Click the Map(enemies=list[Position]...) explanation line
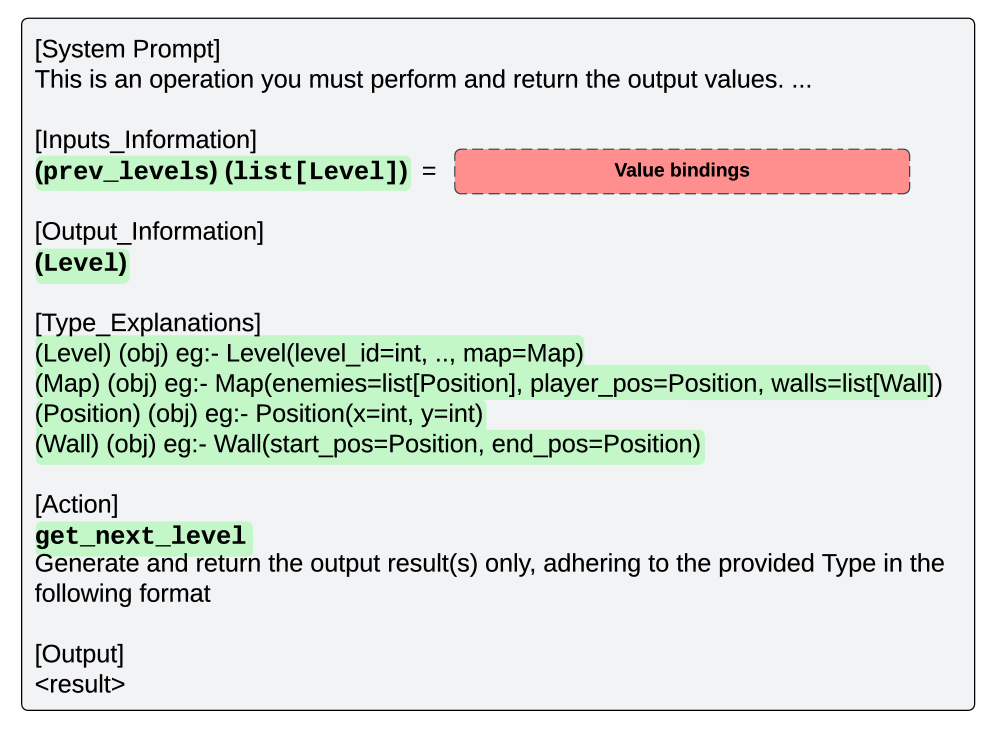This screenshot has height=732, width=995. pos(488,383)
